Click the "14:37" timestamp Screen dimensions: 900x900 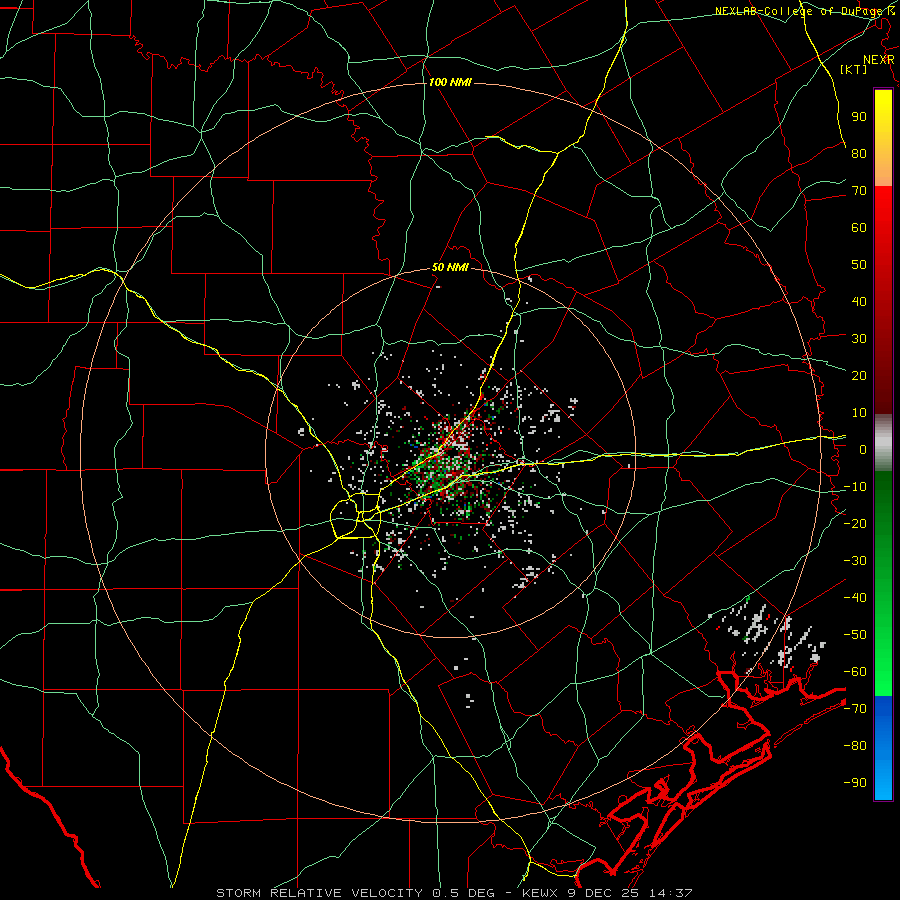(x=670, y=893)
